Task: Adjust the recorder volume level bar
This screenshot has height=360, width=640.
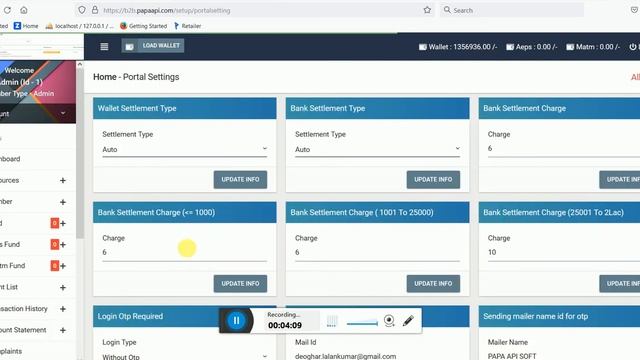Action: click(362, 323)
